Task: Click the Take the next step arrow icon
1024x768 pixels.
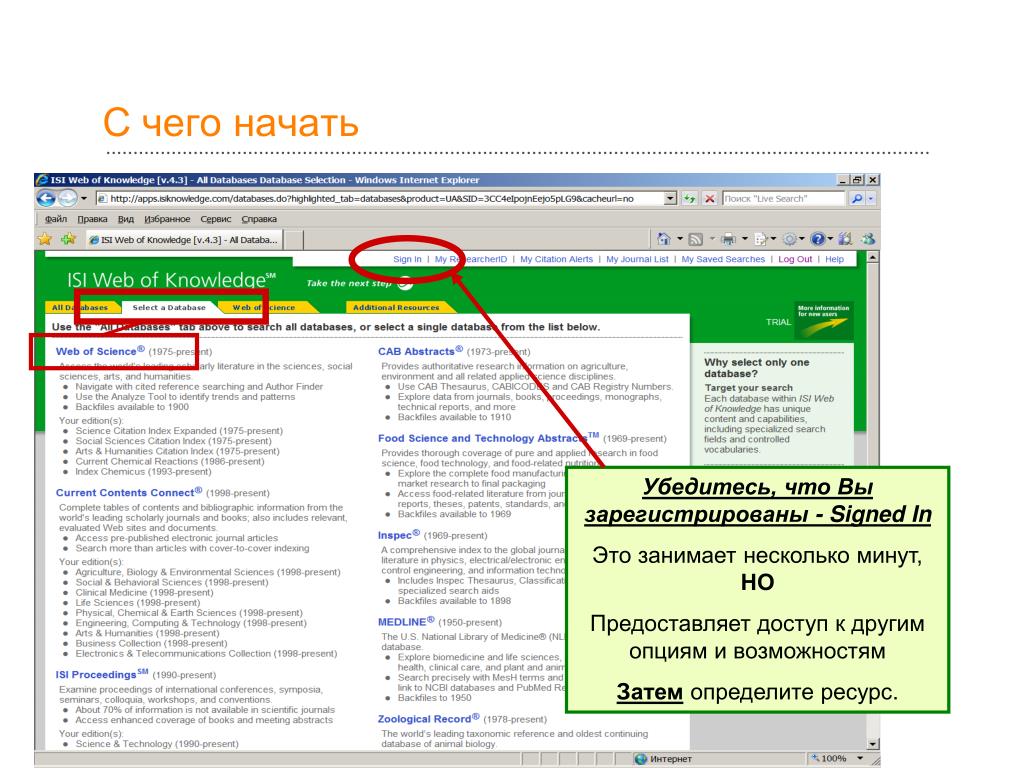Action: 406,283
